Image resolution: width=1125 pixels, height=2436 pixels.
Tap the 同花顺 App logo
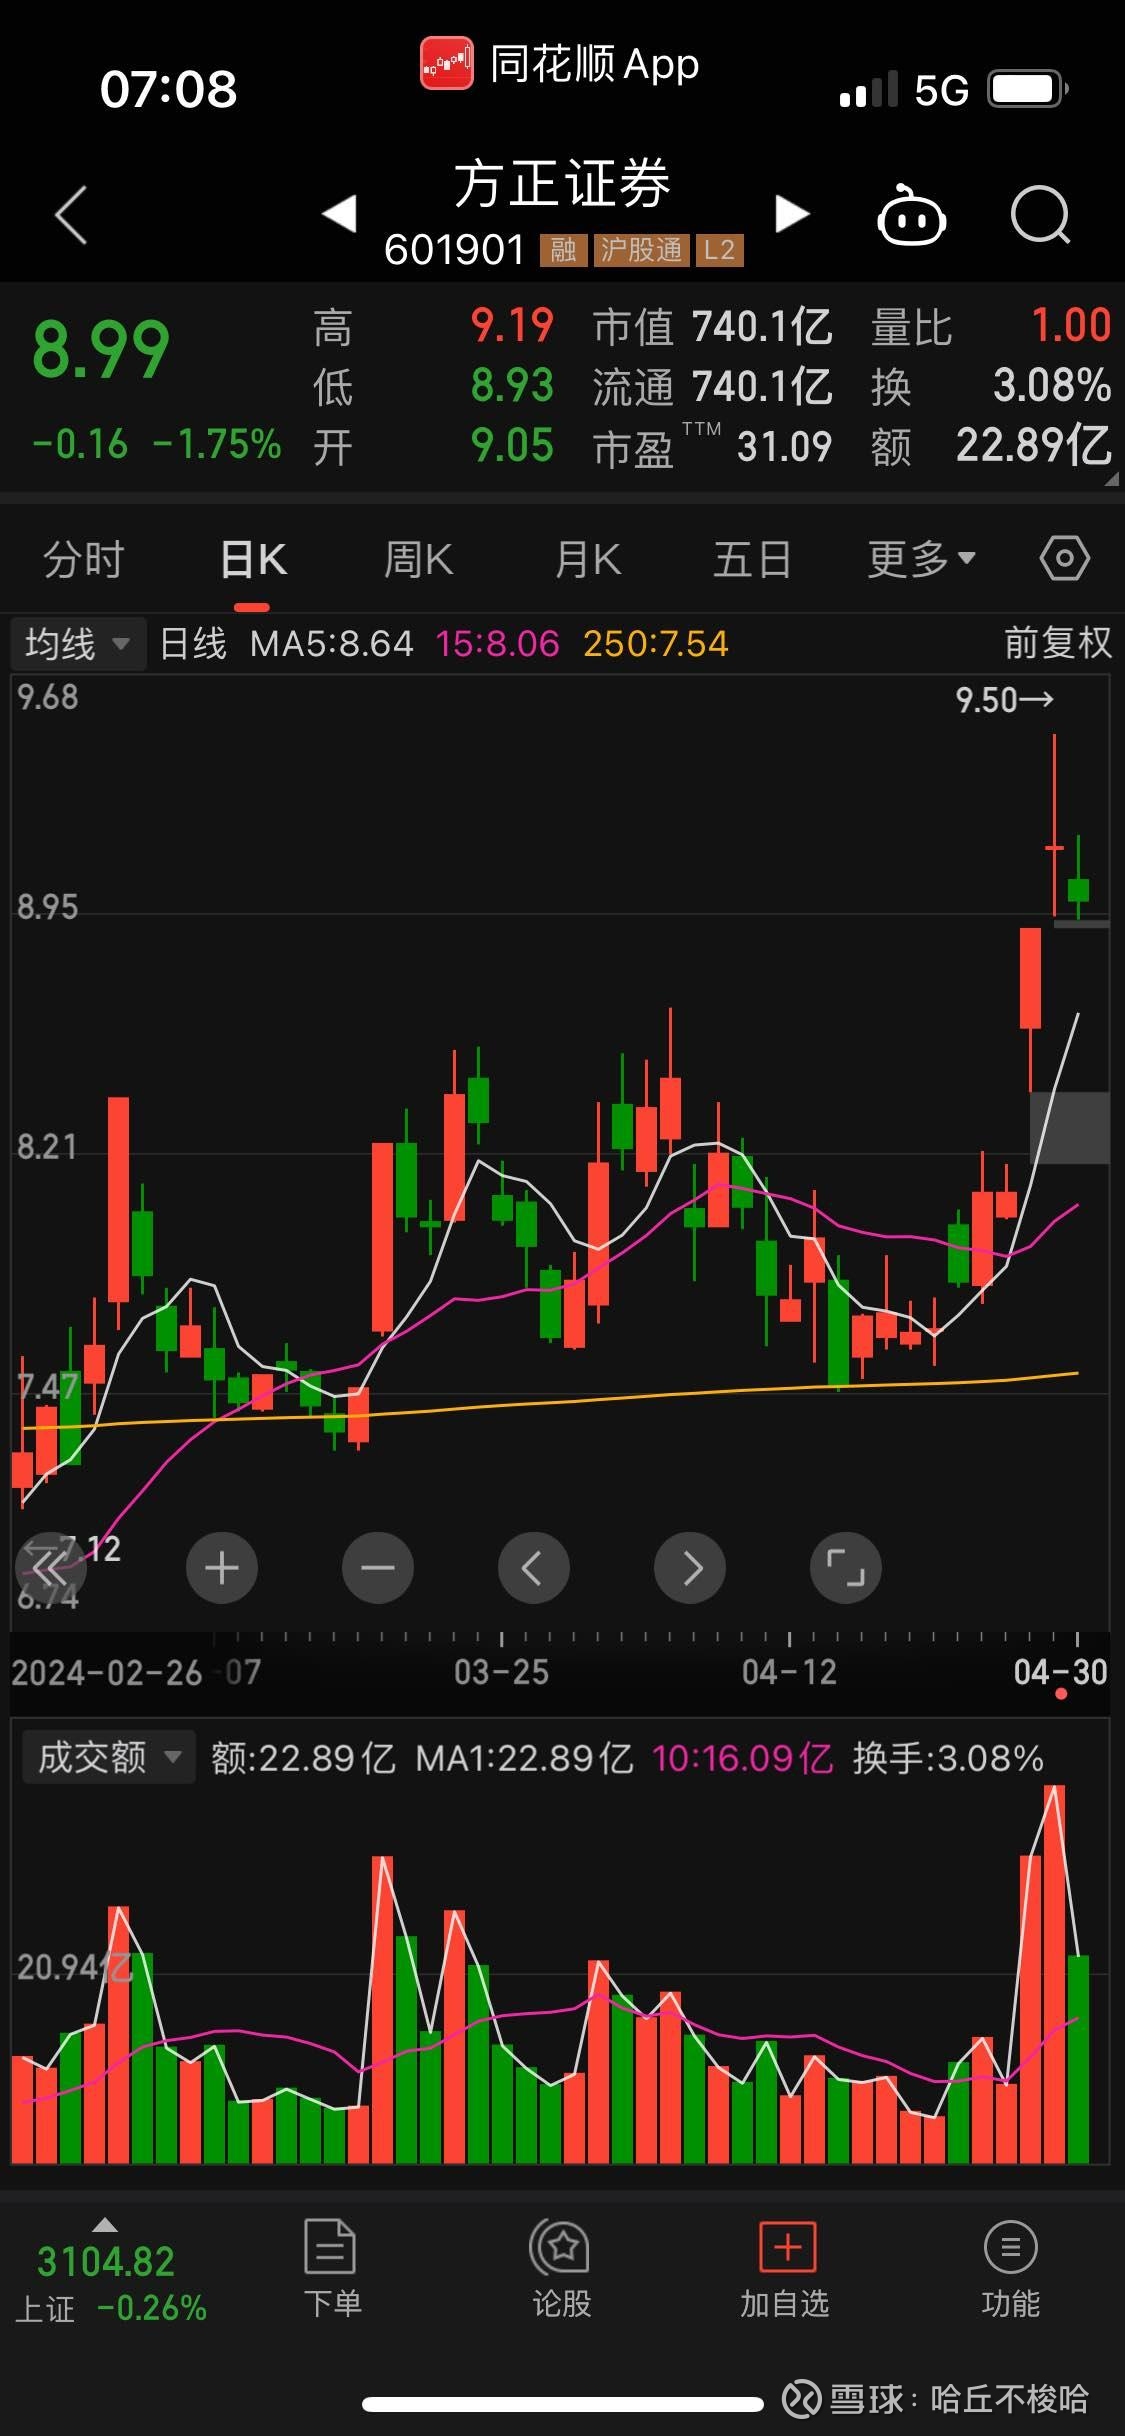point(447,64)
